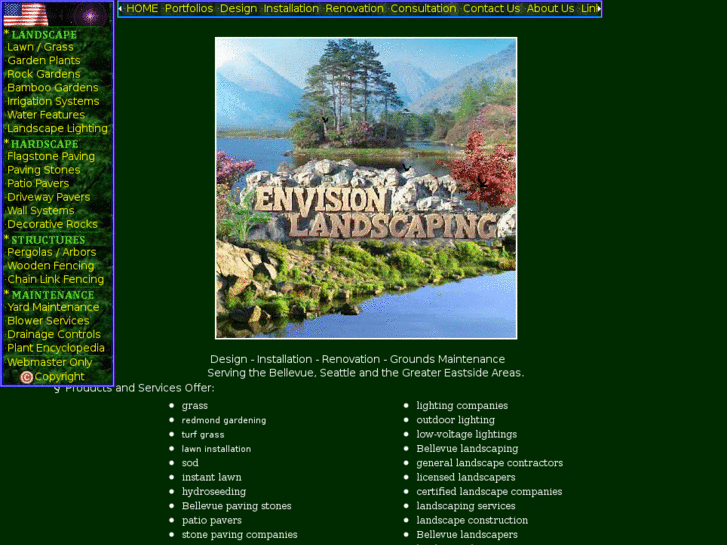Click the 'landscape construction' list item
Image resolution: width=727 pixels, height=545 pixels.
click(x=472, y=520)
